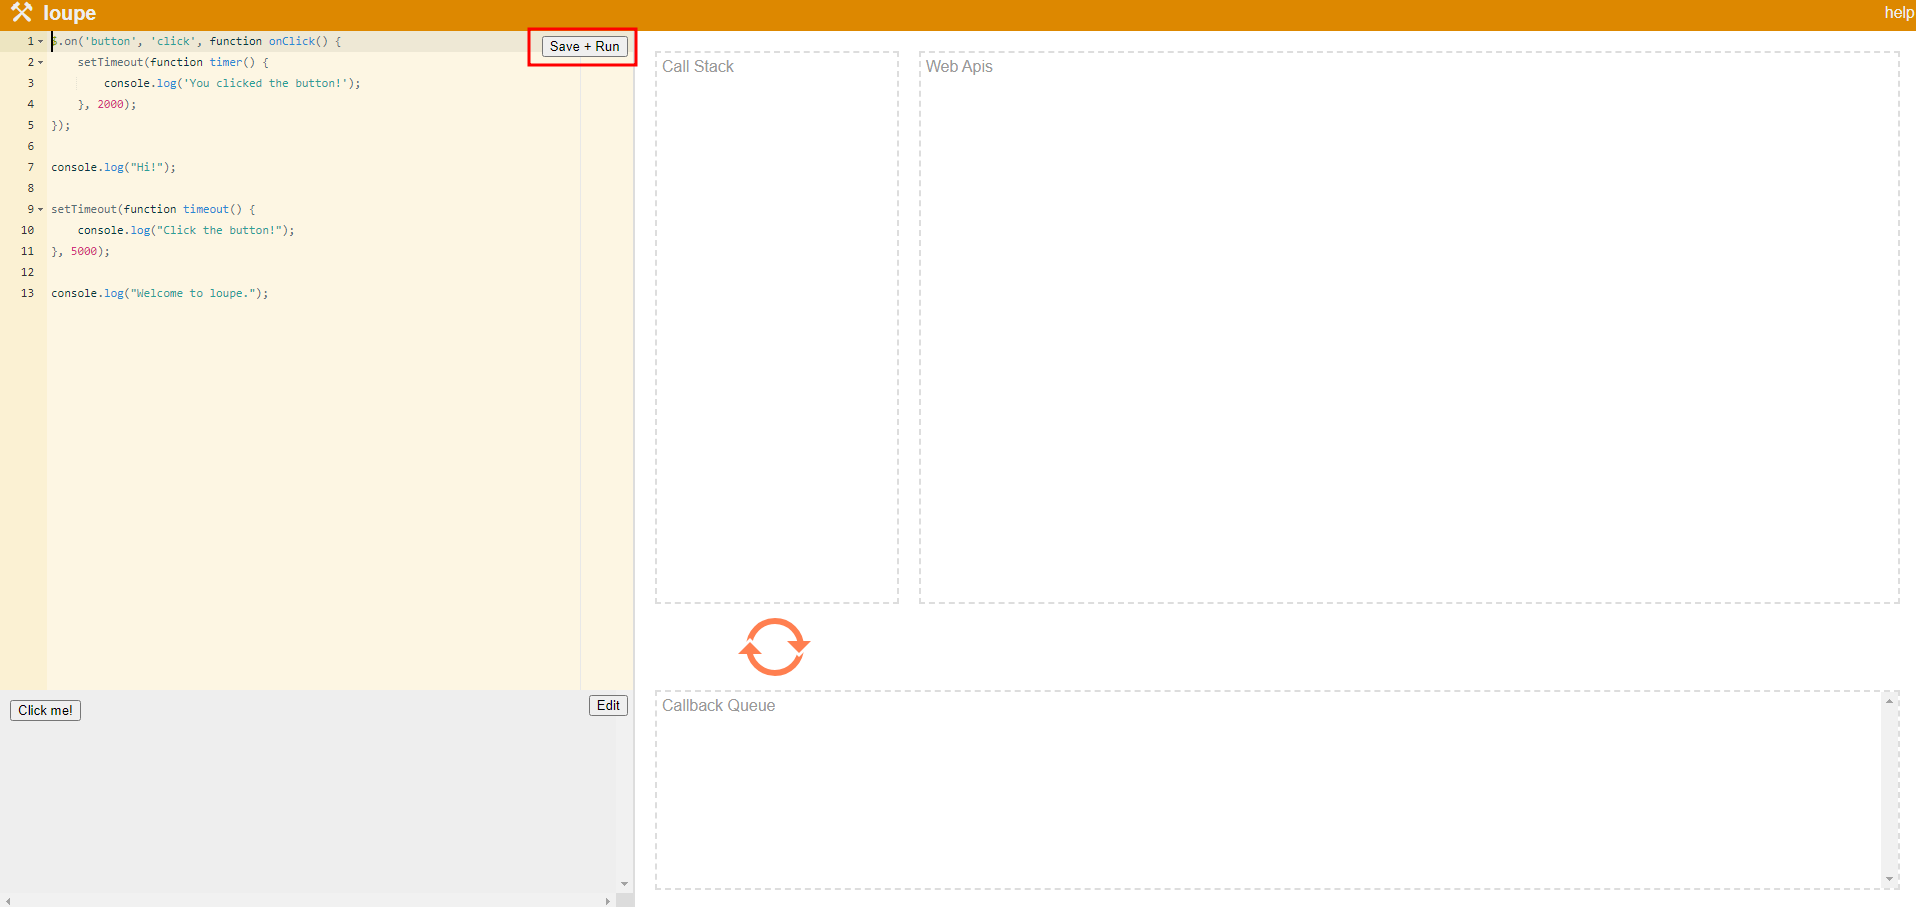Click the Callback Queue panel label
The width and height of the screenshot is (1916, 907).
tap(718, 705)
